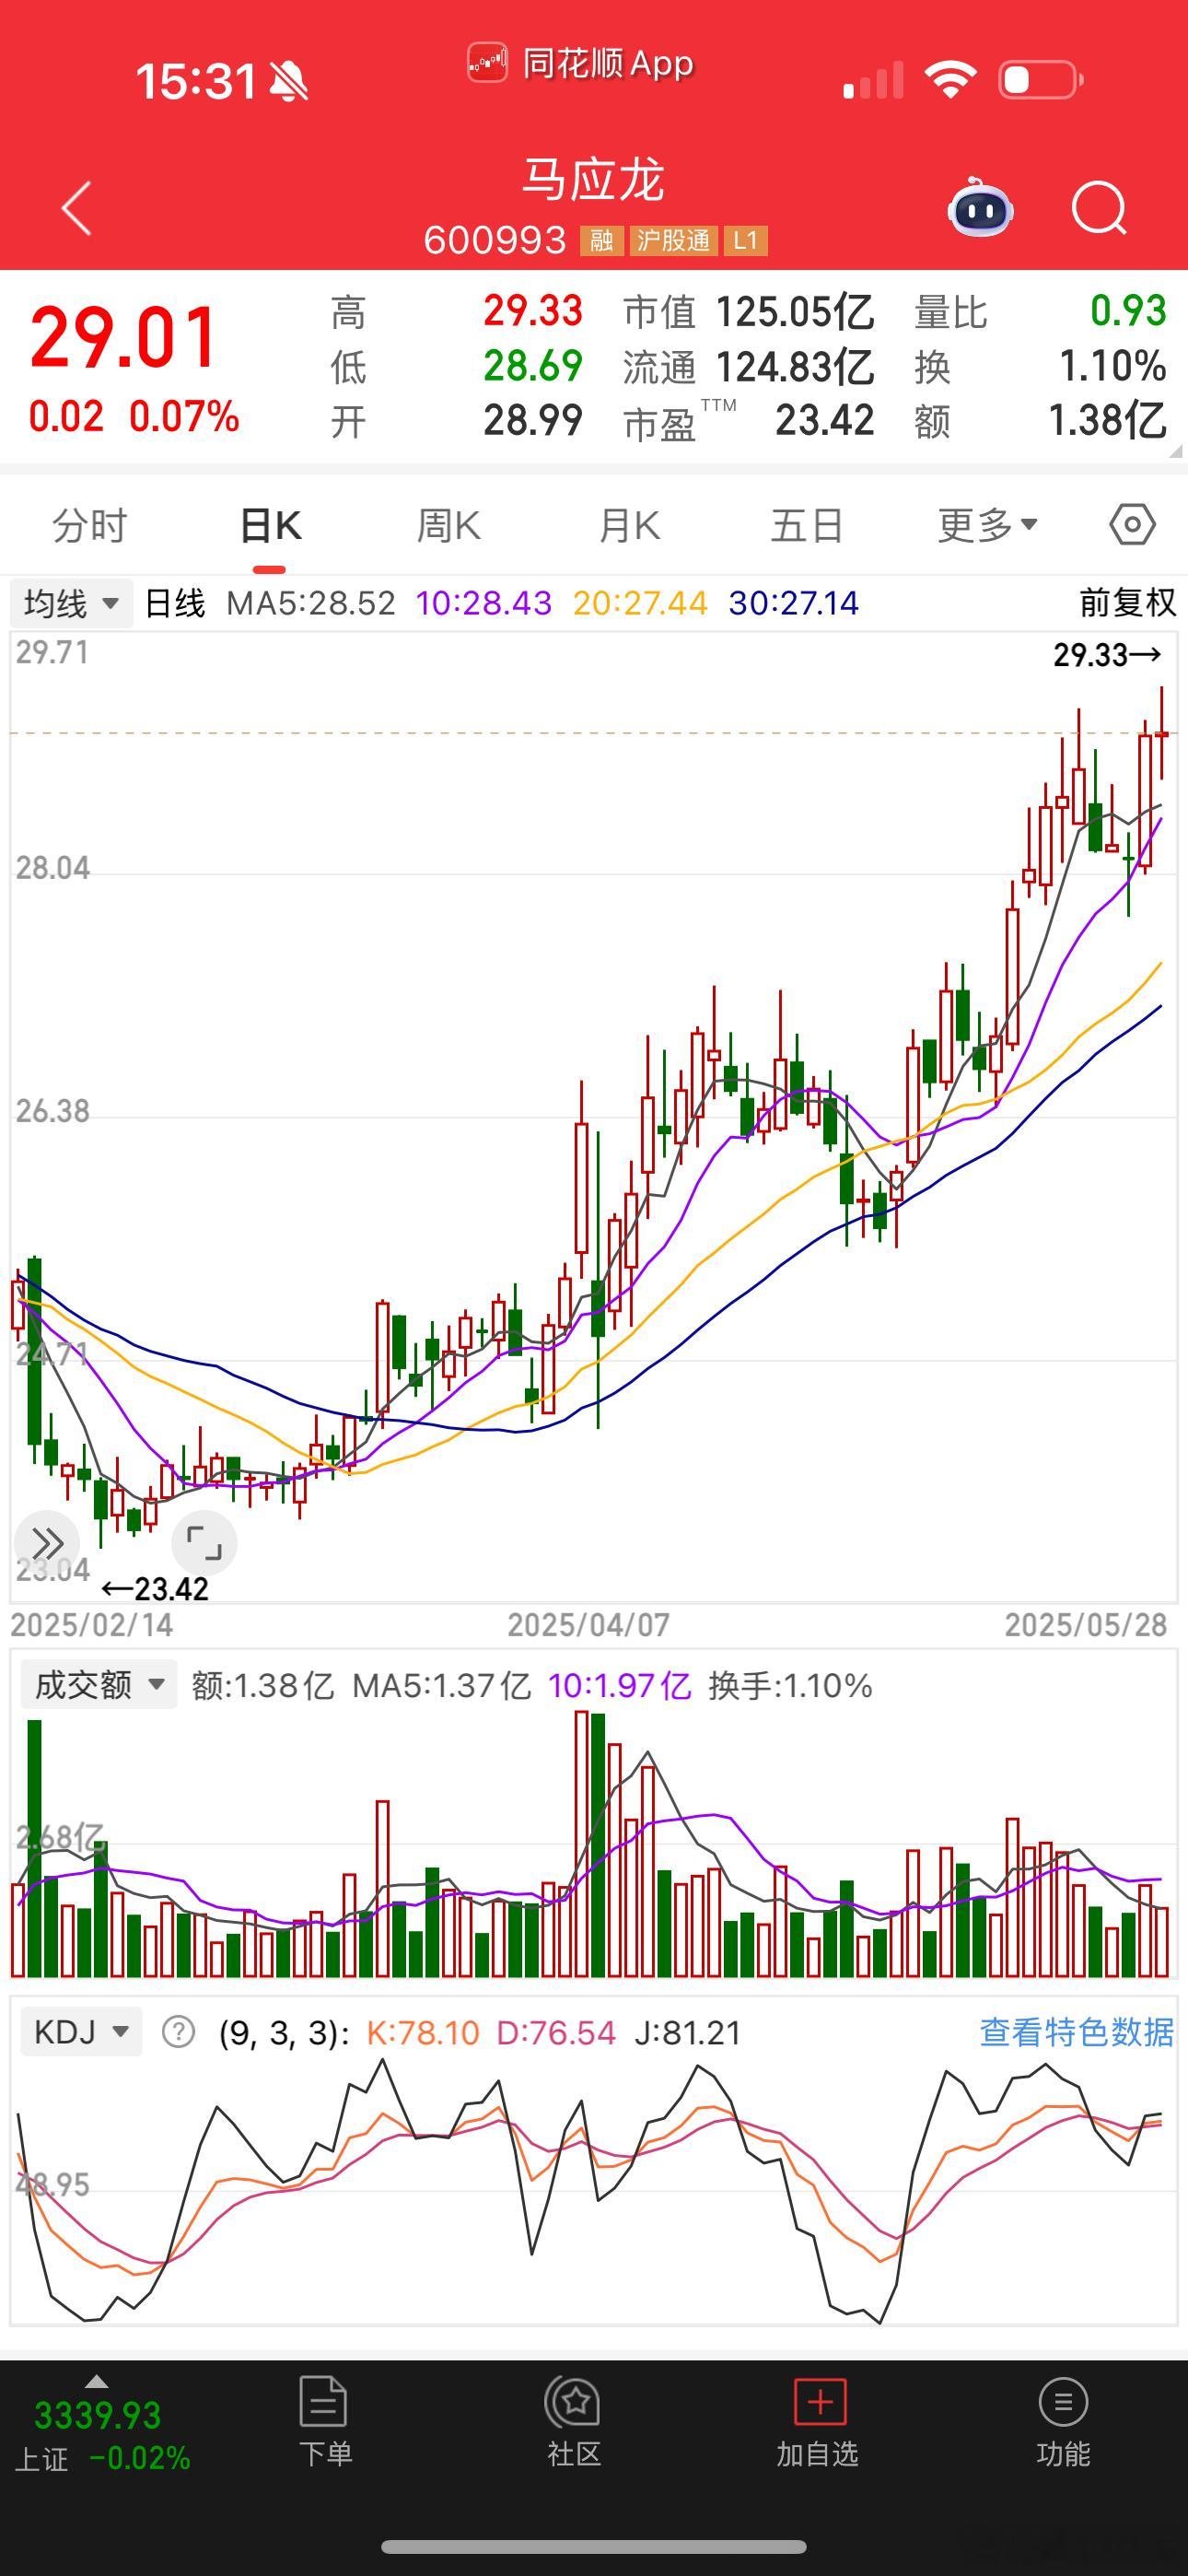Tap the 29.33 high marker on chart
The width and height of the screenshot is (1188, 2576).
(1108, 655)
